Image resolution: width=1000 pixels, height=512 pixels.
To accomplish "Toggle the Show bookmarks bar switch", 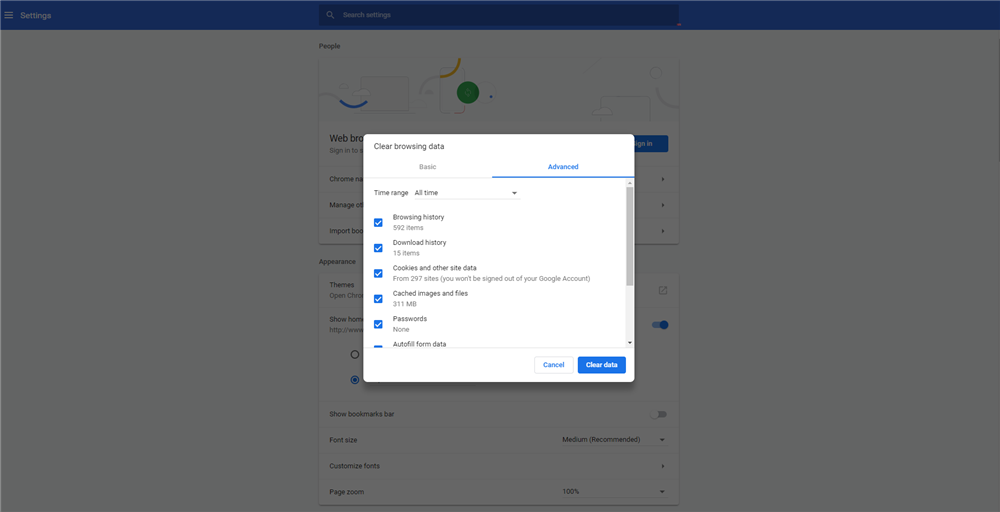I will (658, 414).
